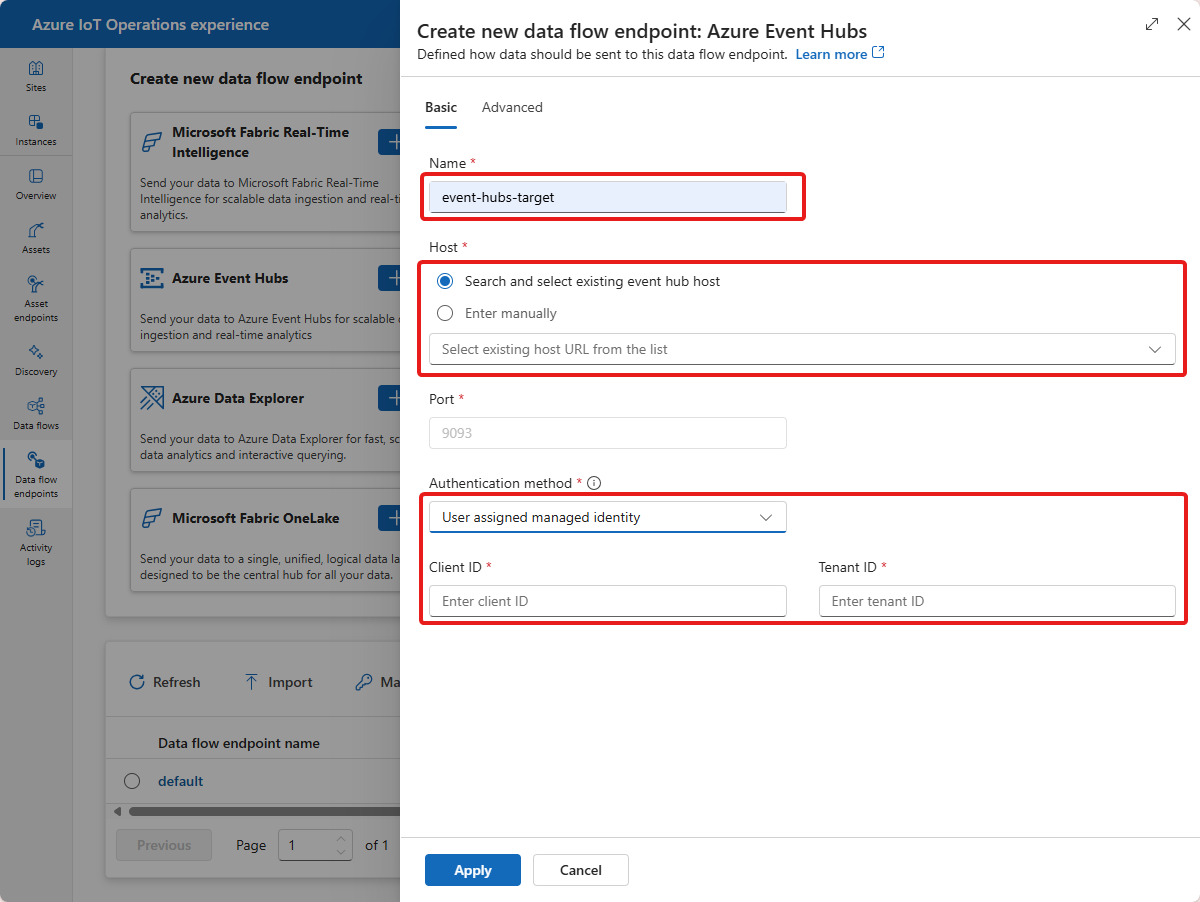The height and width of the screenshot is (902, 1200).
Task: Select the 'Enter manually' host option
Action: [x=445, y=313]
